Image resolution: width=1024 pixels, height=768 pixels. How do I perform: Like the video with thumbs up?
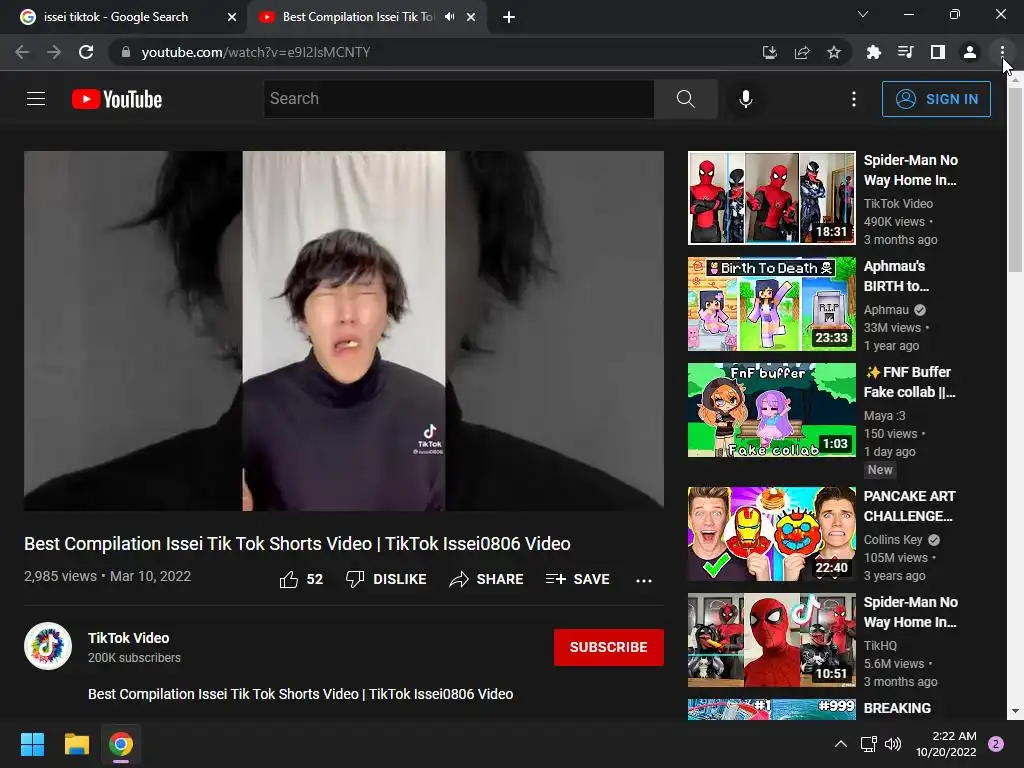tap(301, 579)
